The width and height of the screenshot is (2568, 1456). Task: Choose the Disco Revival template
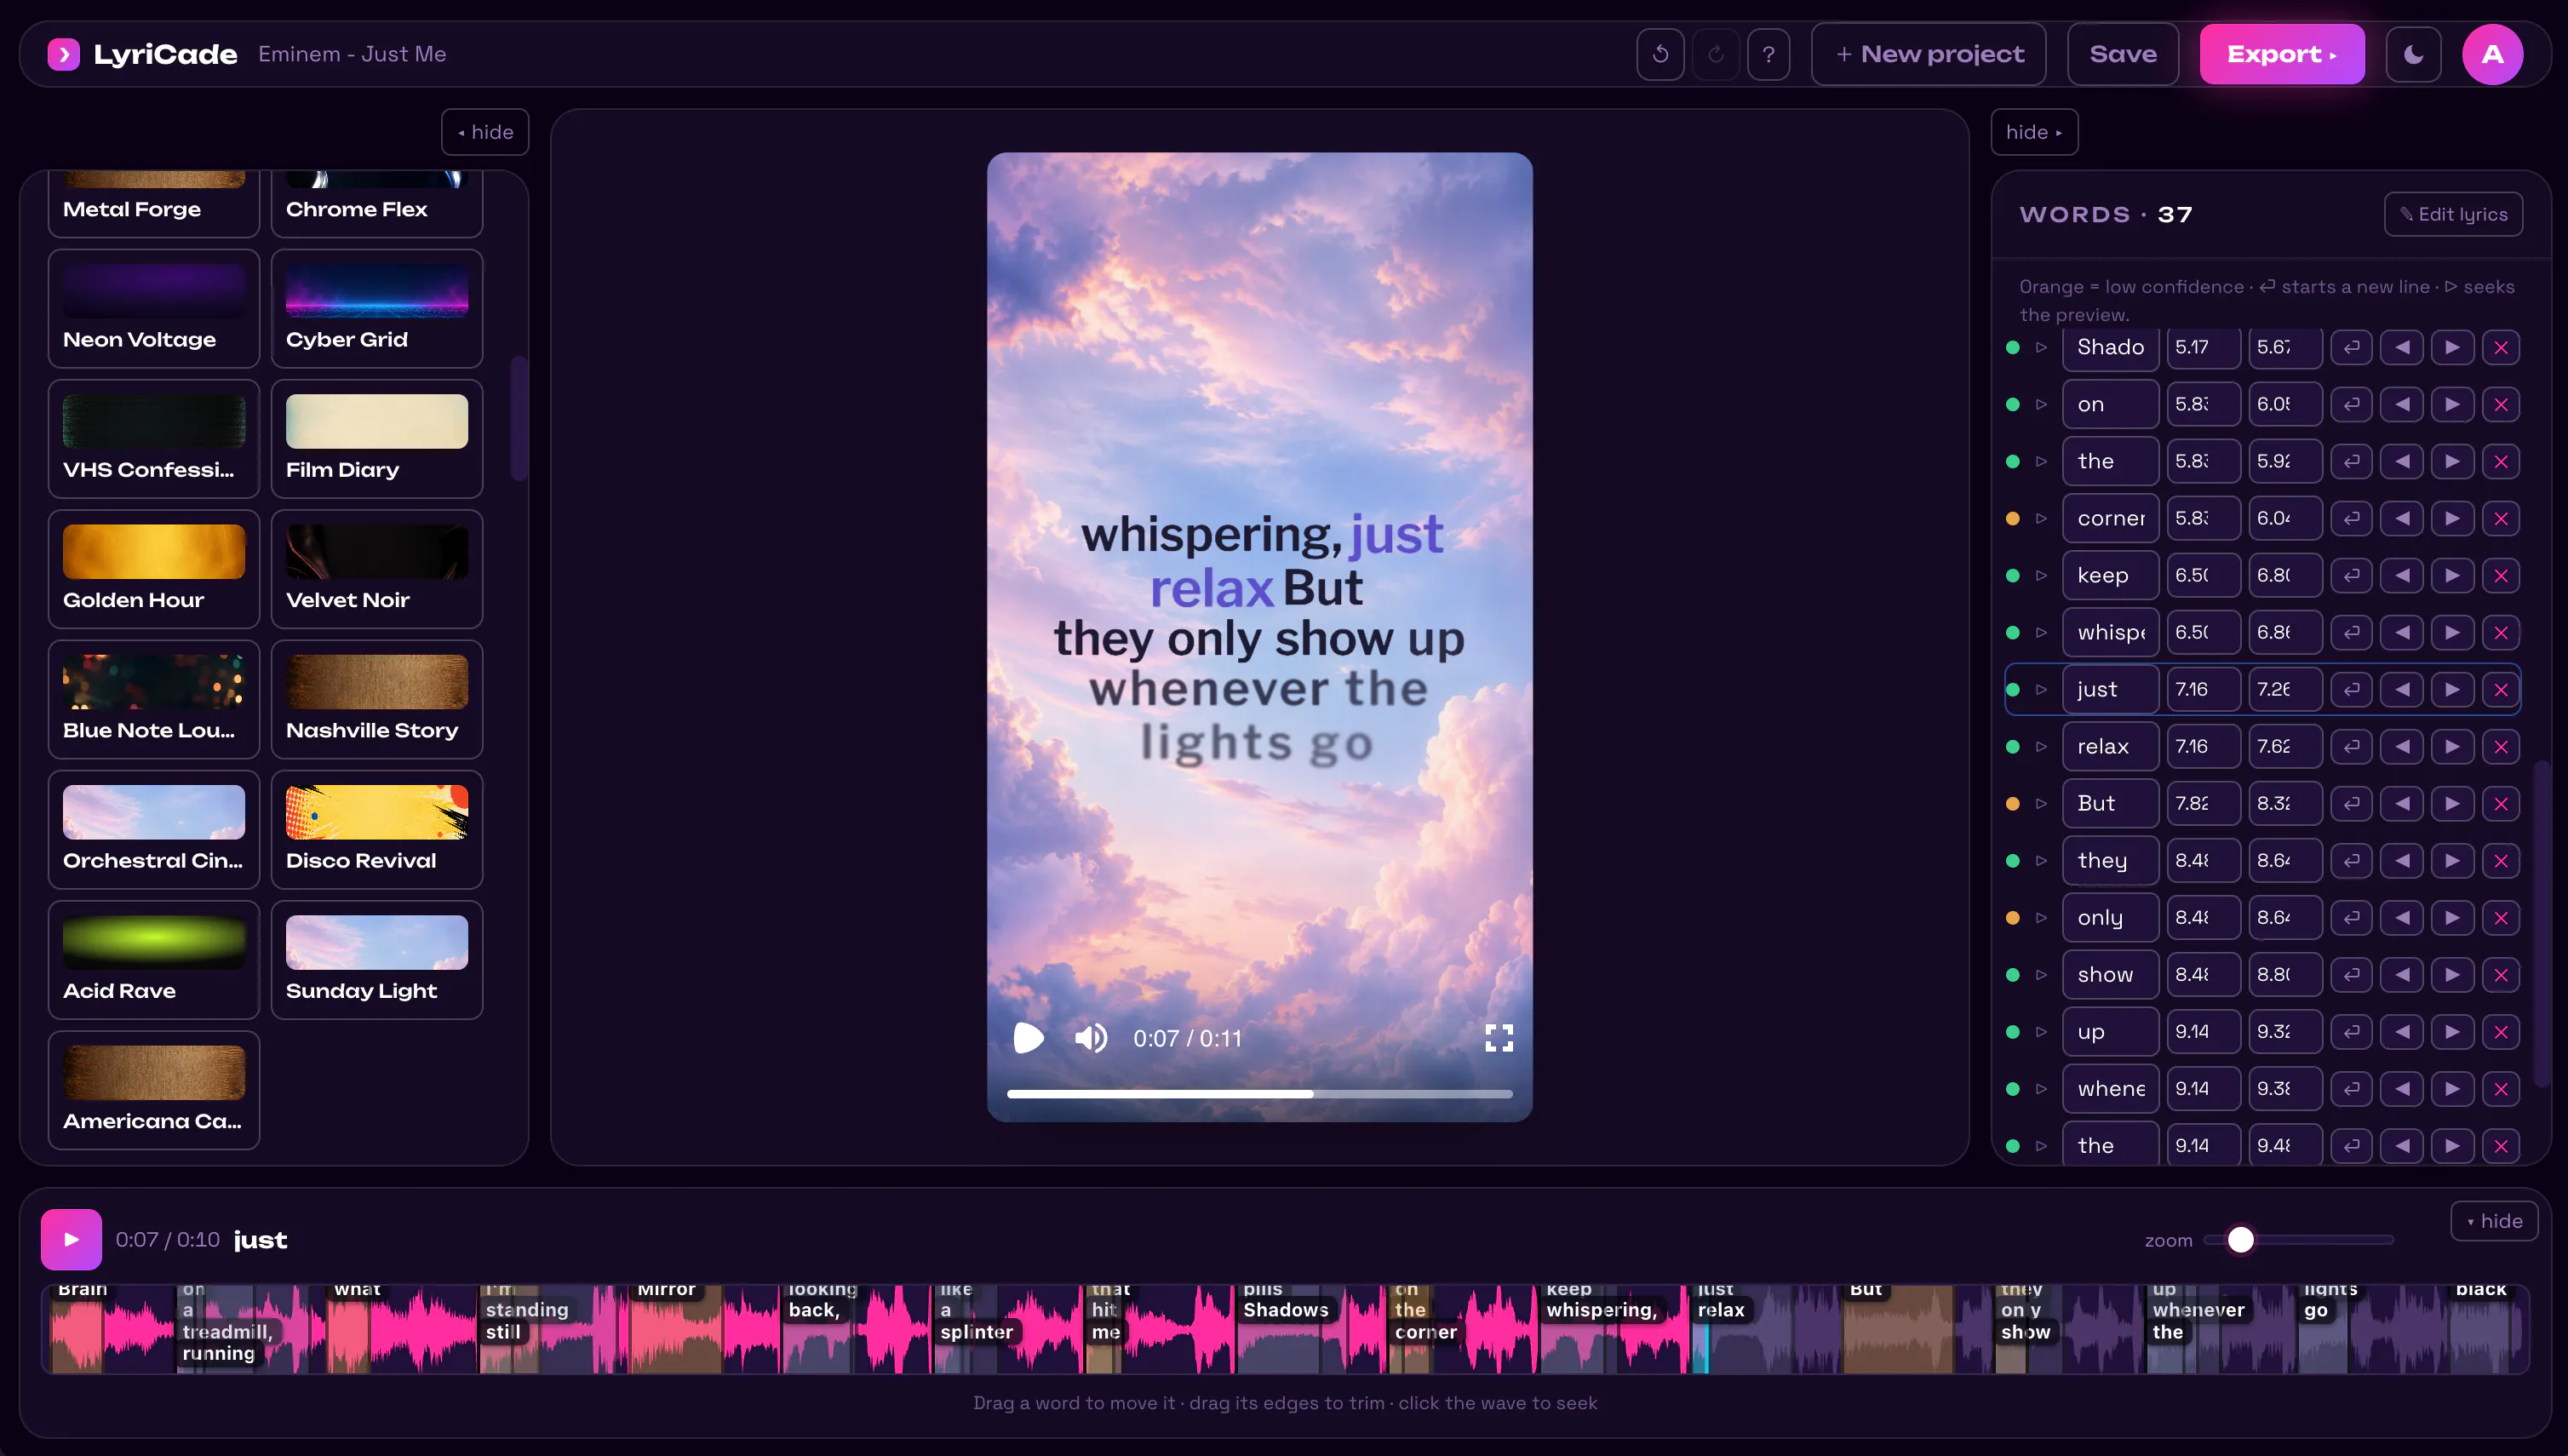coord(377,829)
